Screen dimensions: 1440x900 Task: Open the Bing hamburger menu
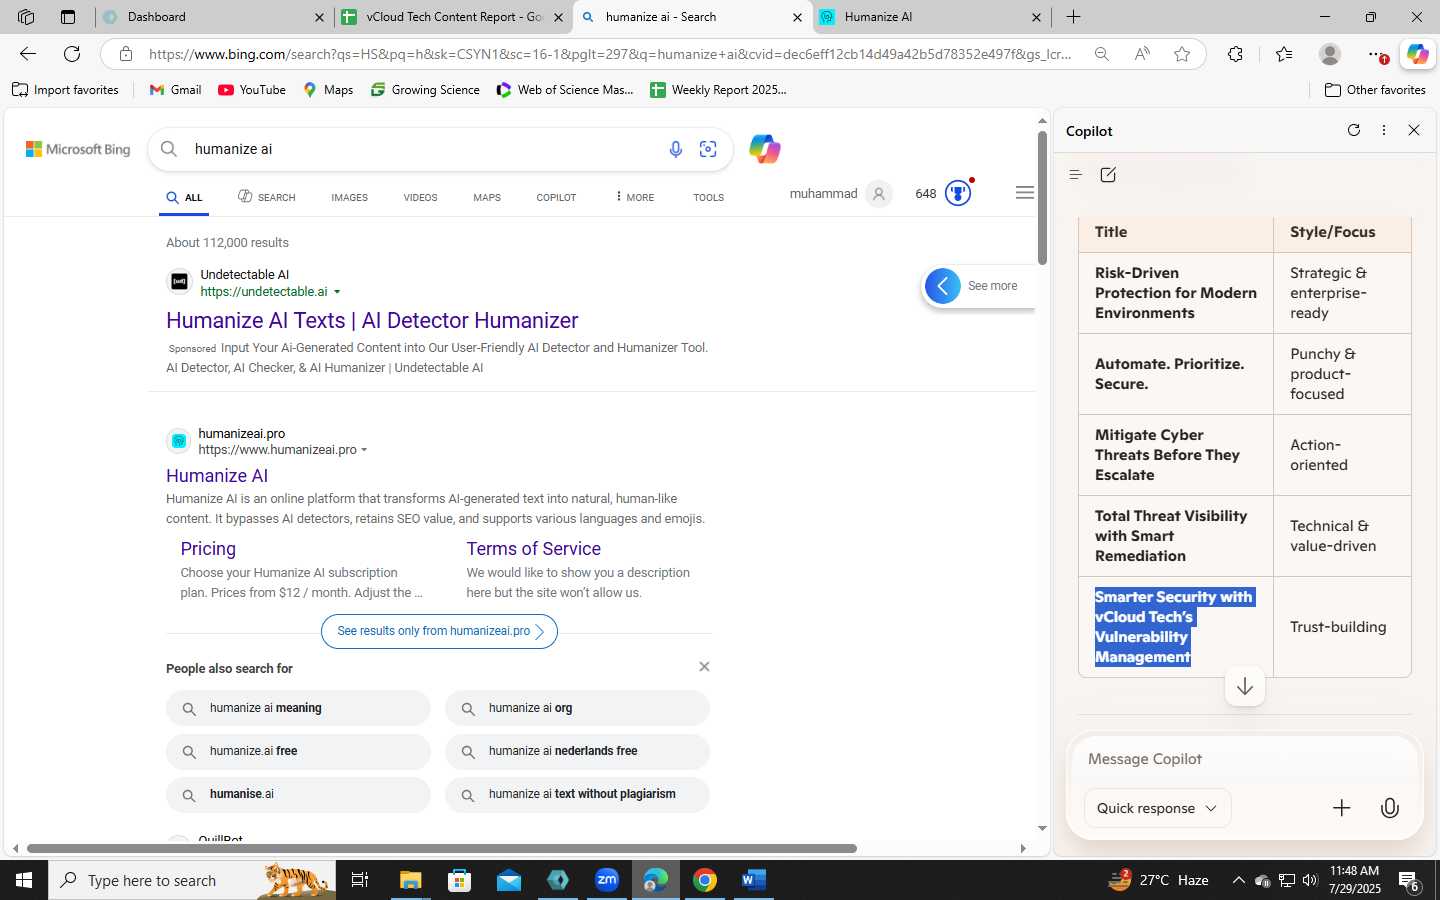(x=1024, y=193)
